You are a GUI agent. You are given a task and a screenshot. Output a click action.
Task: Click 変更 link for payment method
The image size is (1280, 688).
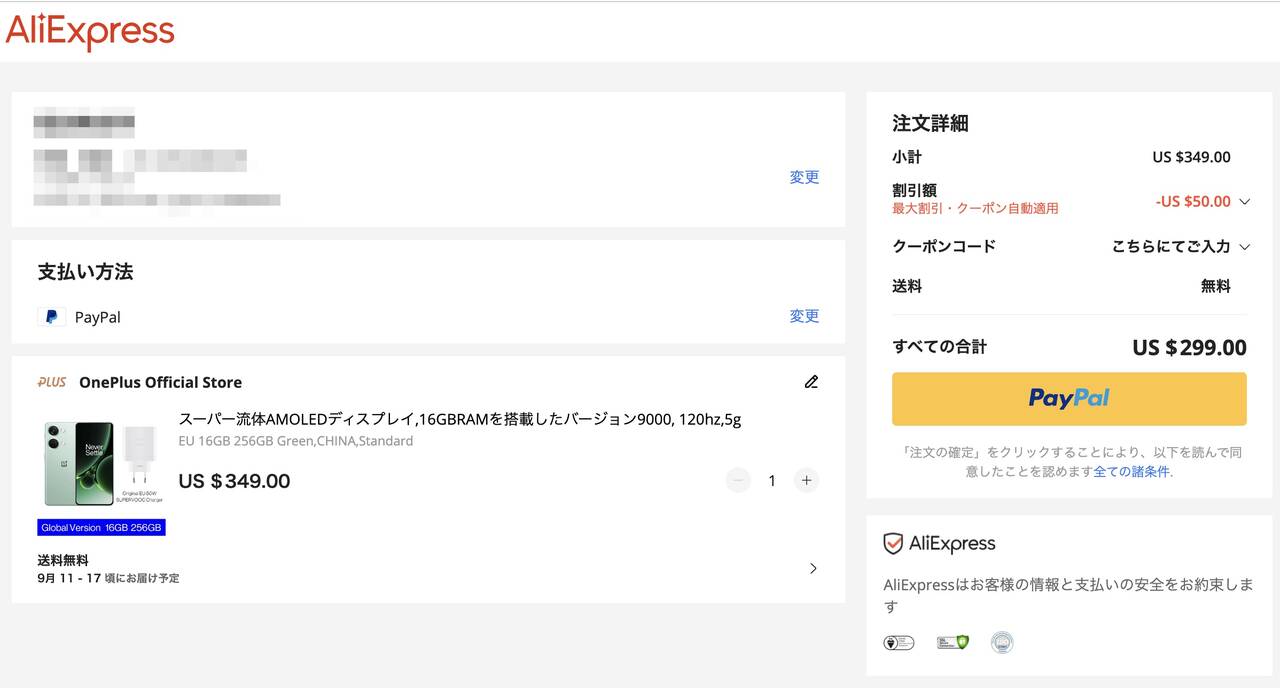tap(804, 316)
